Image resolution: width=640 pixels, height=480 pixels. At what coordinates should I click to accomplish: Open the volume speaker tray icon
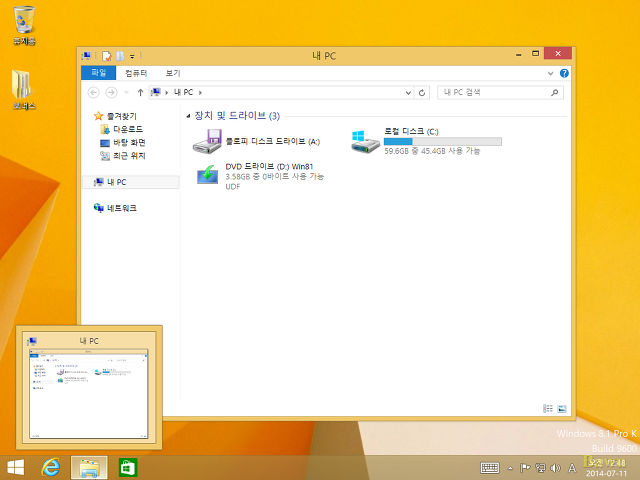pyautogui.click(x=555, y=468)
